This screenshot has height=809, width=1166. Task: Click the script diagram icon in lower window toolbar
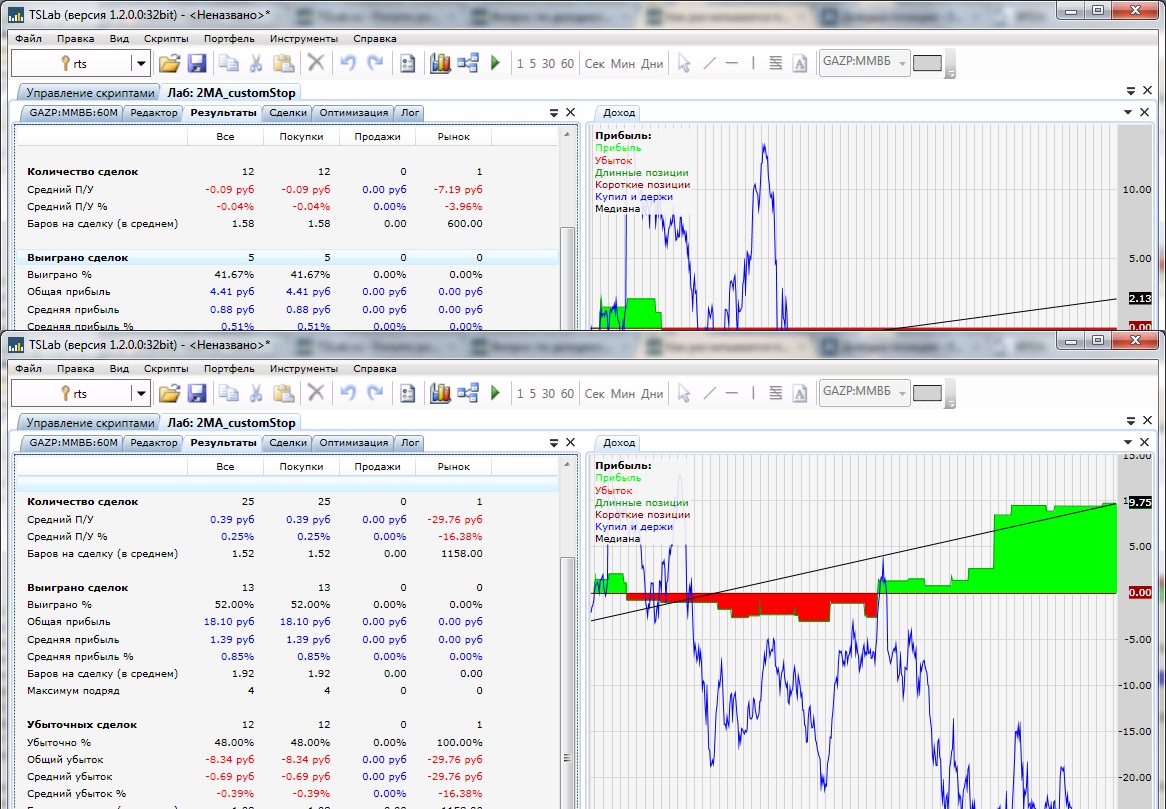pos(468,394)
